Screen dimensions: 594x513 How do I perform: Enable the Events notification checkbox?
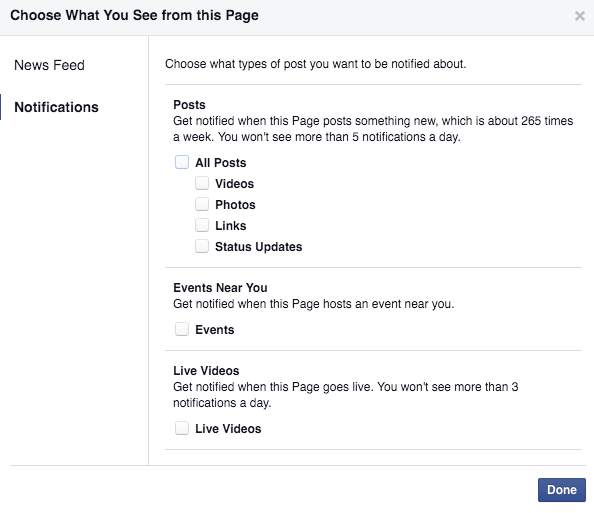click(182, 329)
